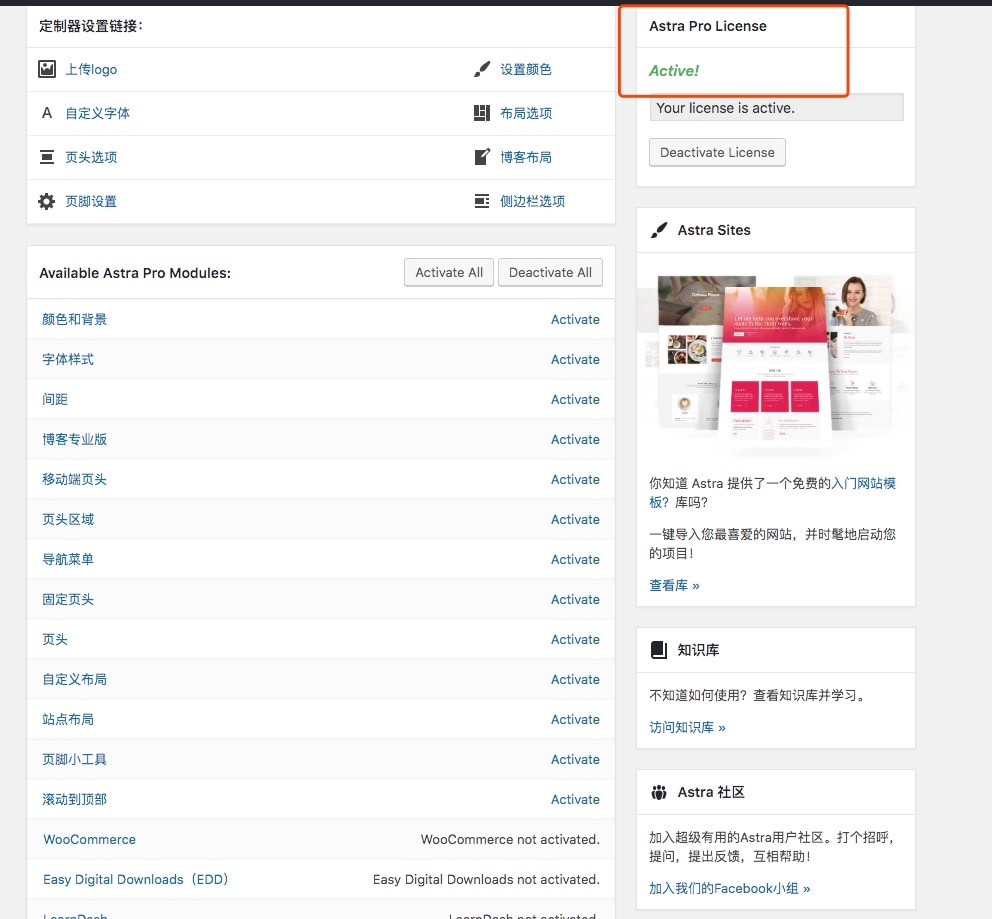992x919 pixels.
Task: Click the 页头选项 header icon
Action: (x=46, y=157)
